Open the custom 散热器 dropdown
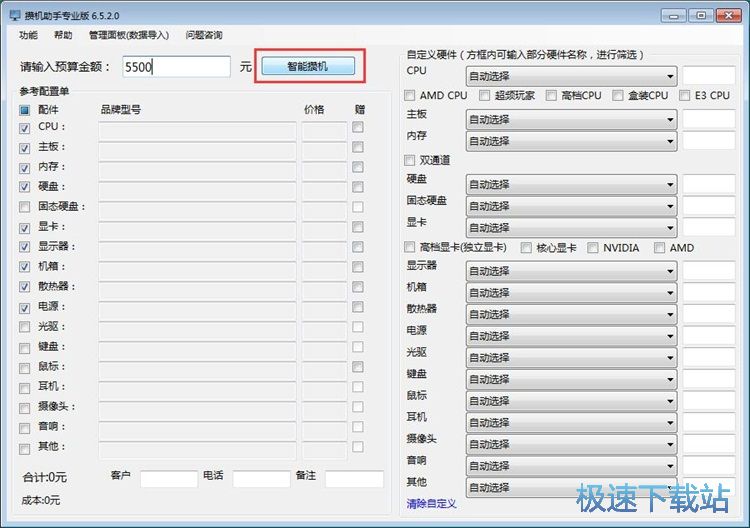 [x=572, y=314]
